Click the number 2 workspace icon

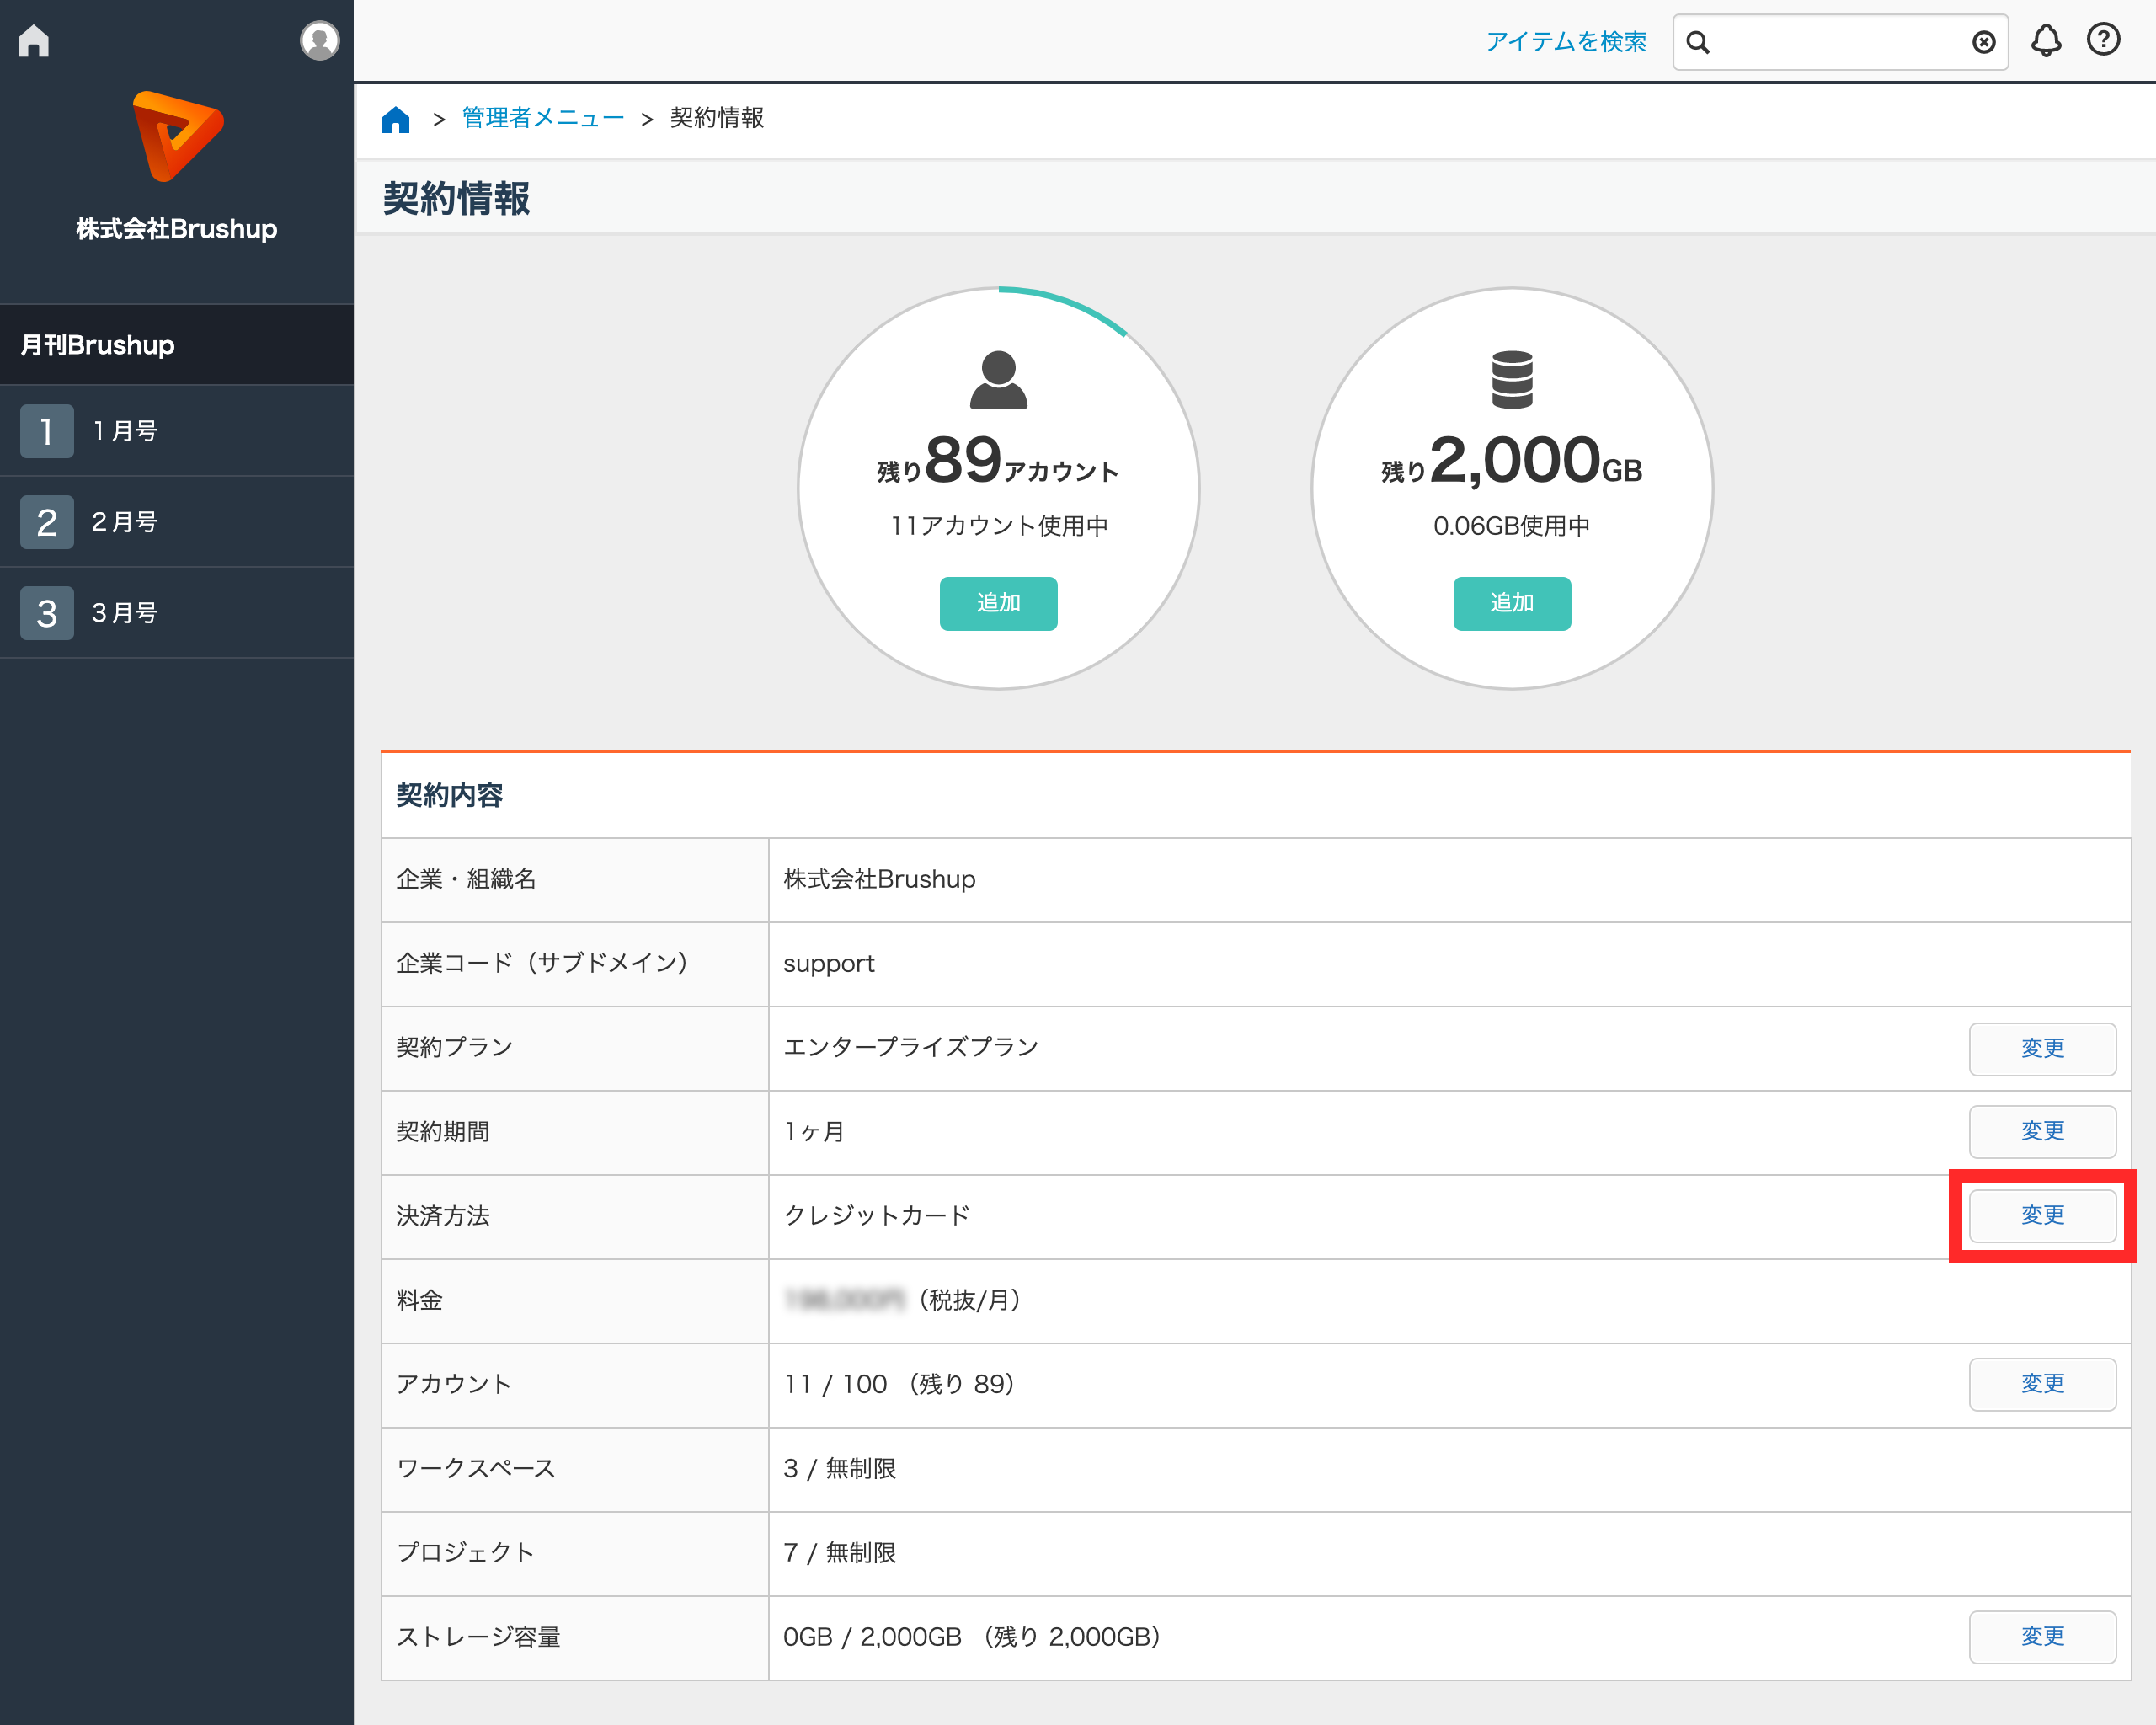click(47, 522)
